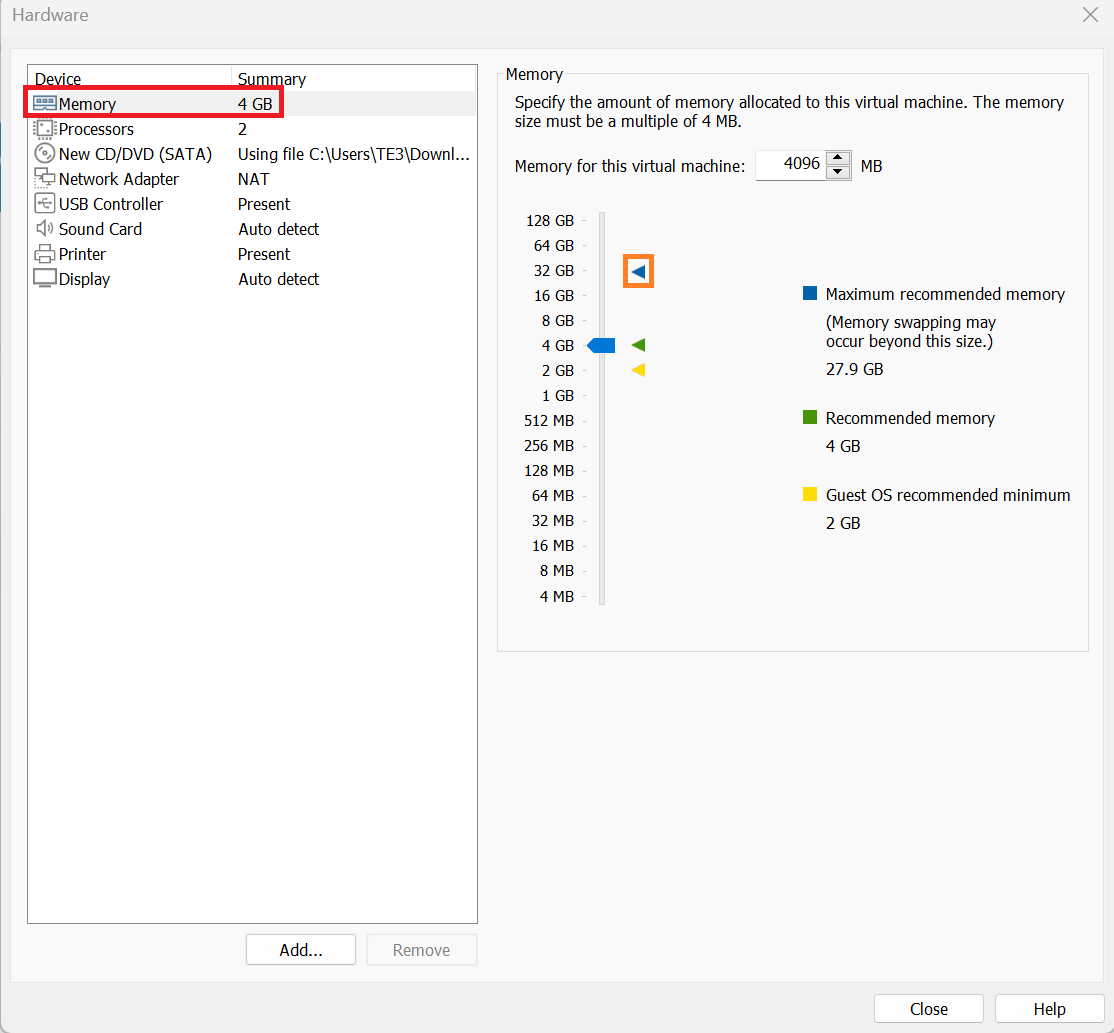This screenshot has width=1114, height=1033.
Task: Select the Sound Card device
Action: tap(100, 229)
